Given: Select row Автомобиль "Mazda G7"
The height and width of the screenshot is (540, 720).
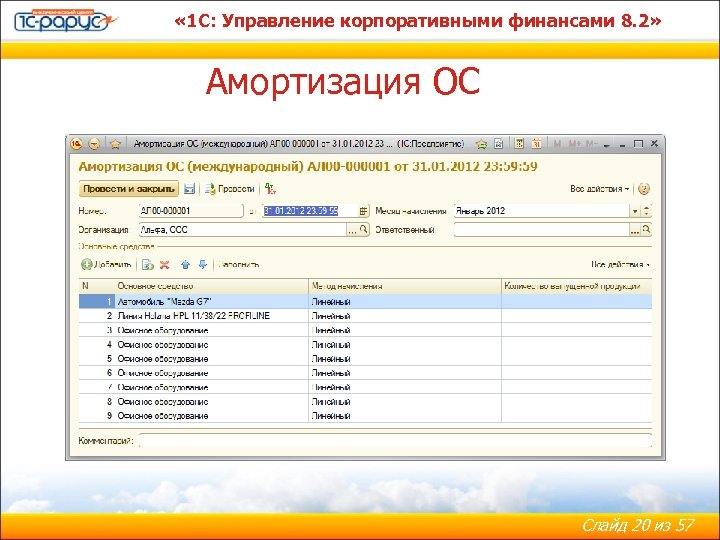Looking at the screenshot, I should click(x=365, y=302).
